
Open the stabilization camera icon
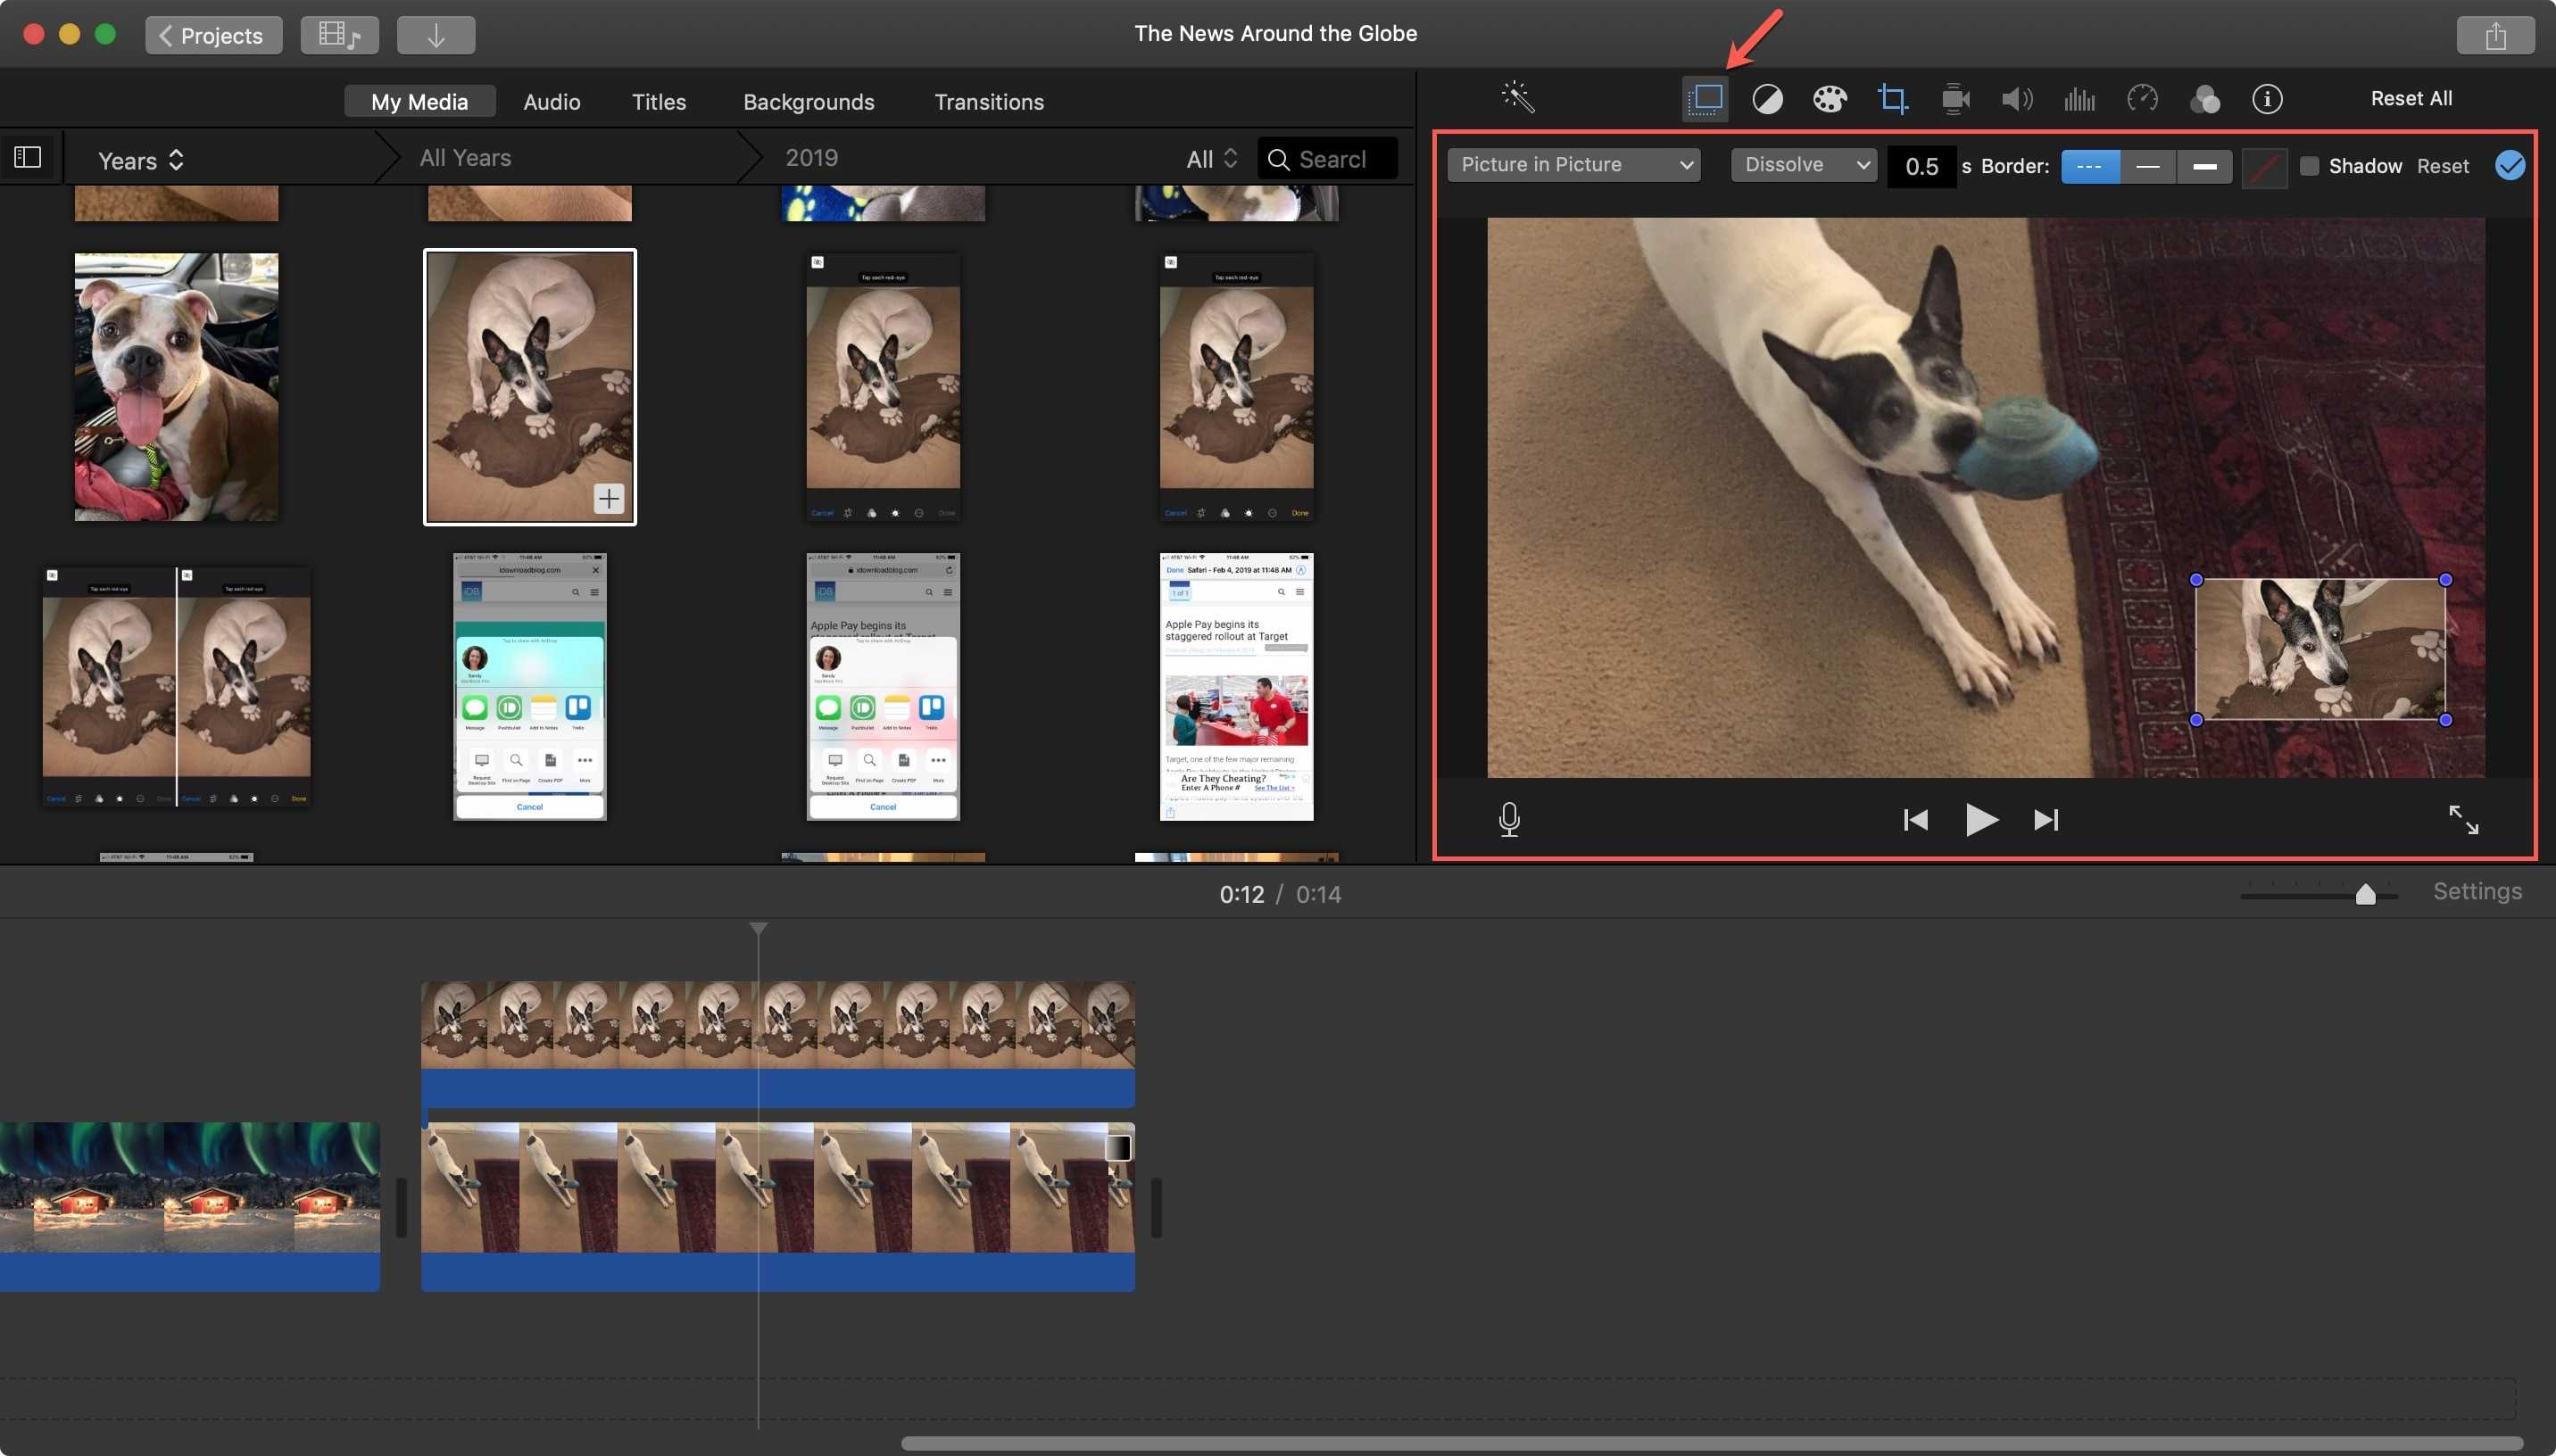1955,98
